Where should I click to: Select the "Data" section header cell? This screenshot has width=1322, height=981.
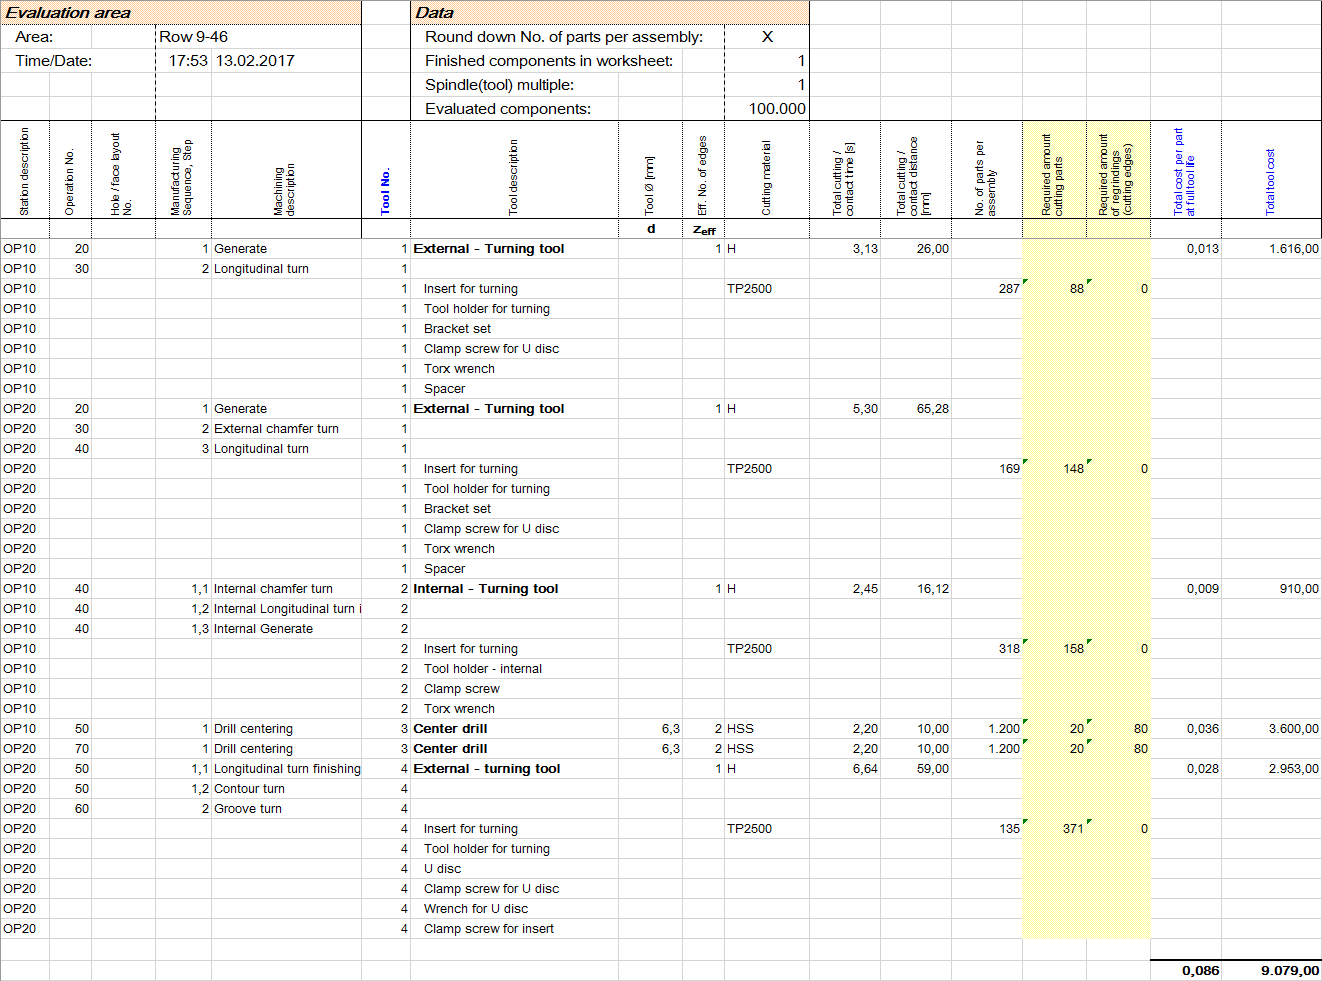click(435, 13)
